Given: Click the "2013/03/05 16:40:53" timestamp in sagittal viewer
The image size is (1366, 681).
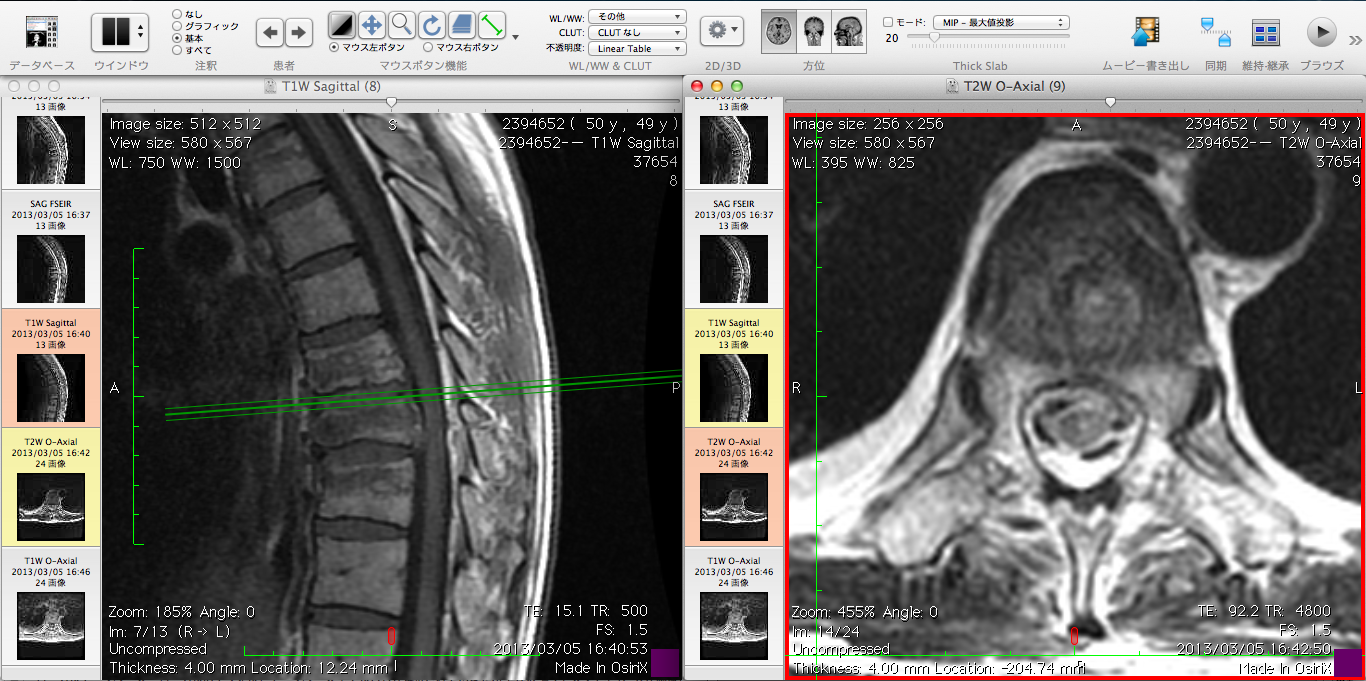Looking at the screenshot, I should pos(570,649).
